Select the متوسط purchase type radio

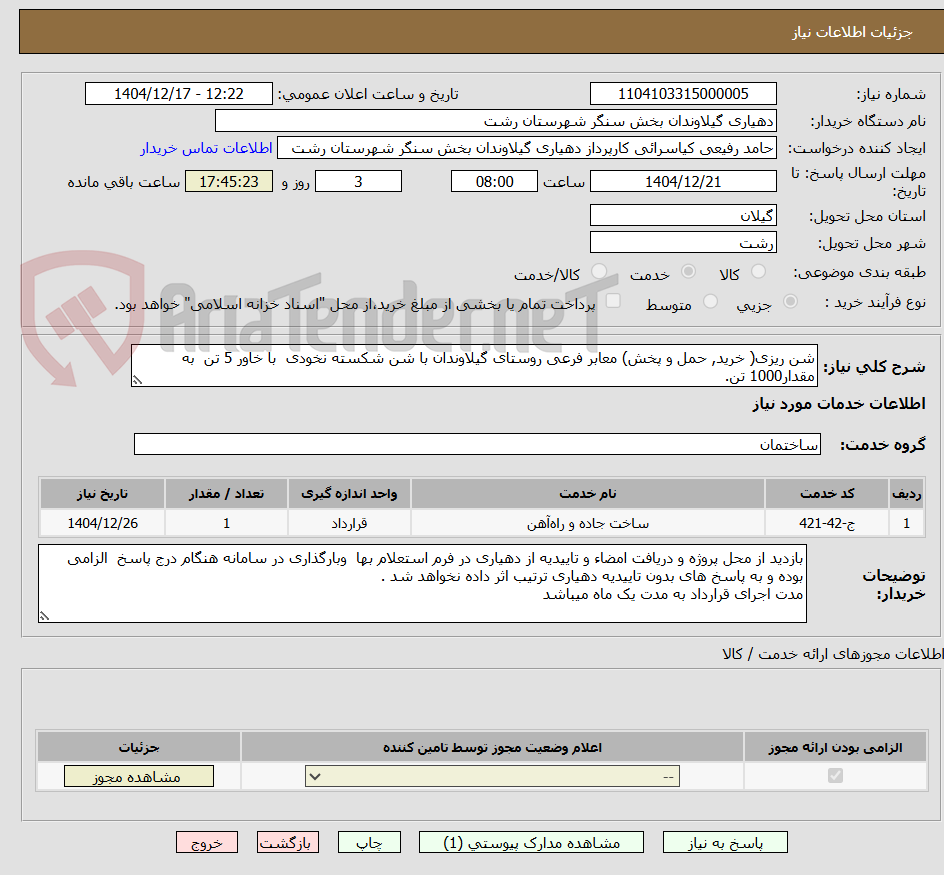pos(710,302)
